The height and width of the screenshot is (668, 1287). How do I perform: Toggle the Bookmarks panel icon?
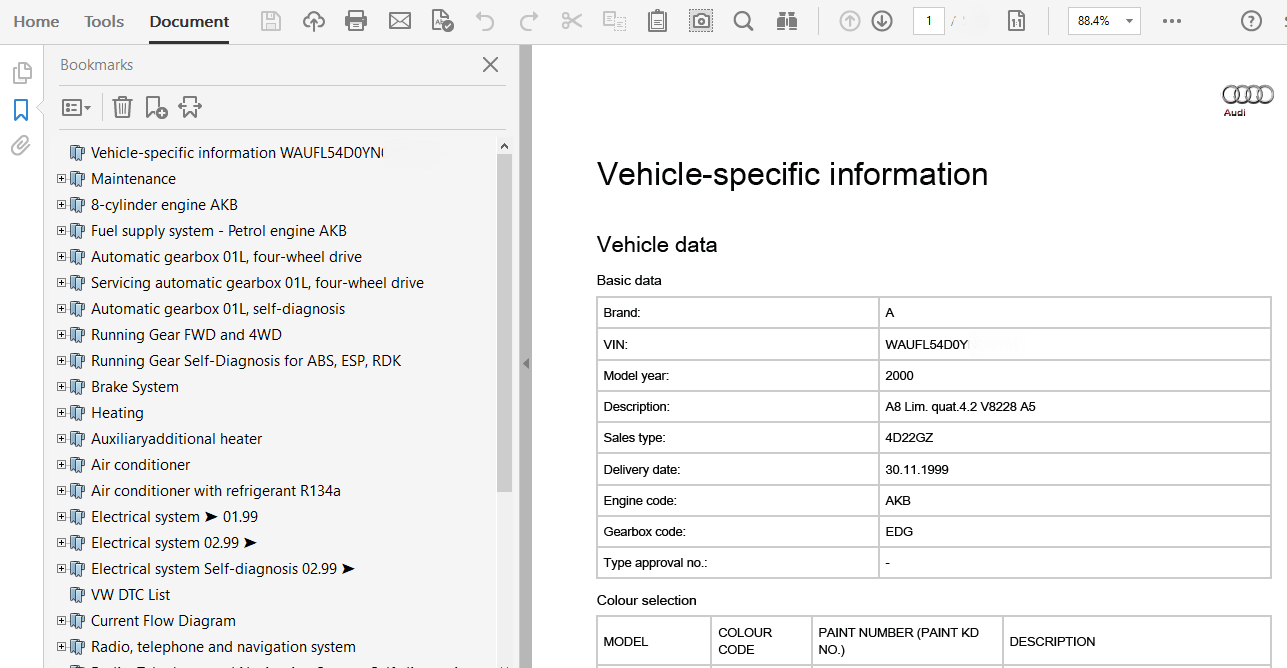click(x=21, y=110)
